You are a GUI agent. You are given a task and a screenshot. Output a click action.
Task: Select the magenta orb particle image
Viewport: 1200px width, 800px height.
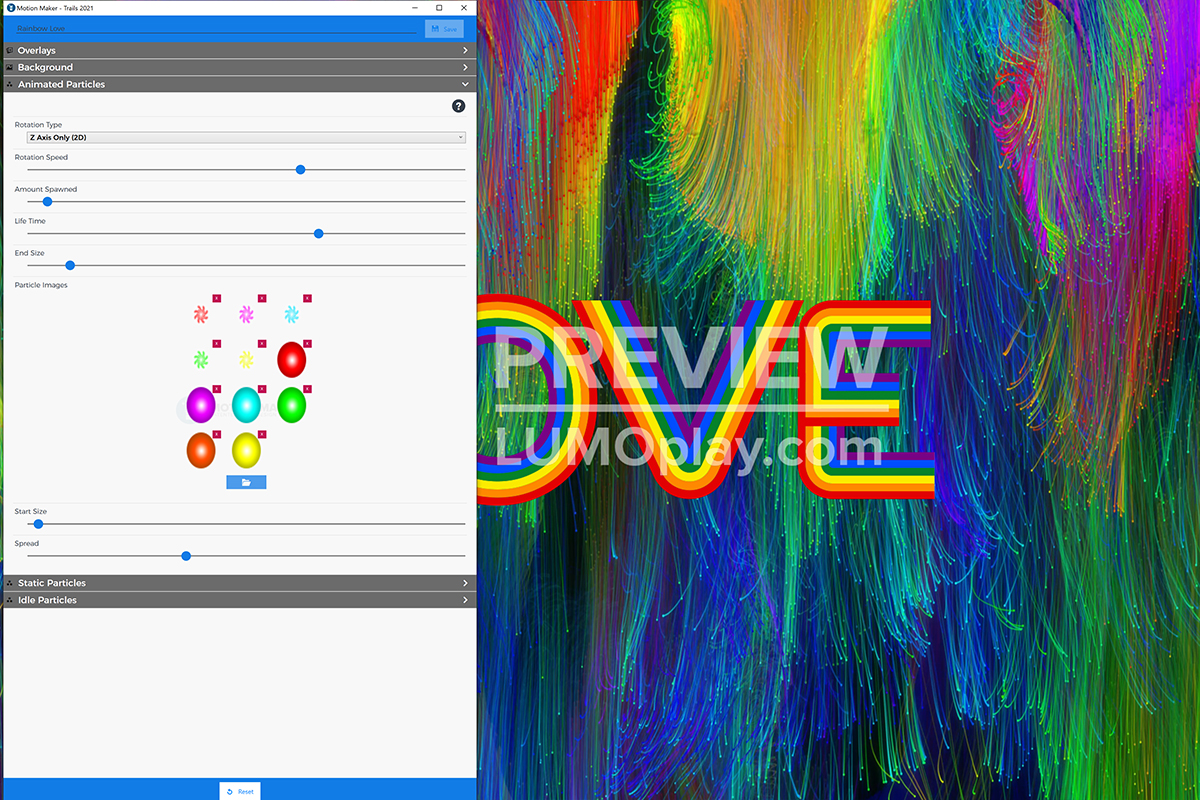click(x=201, y=405)
